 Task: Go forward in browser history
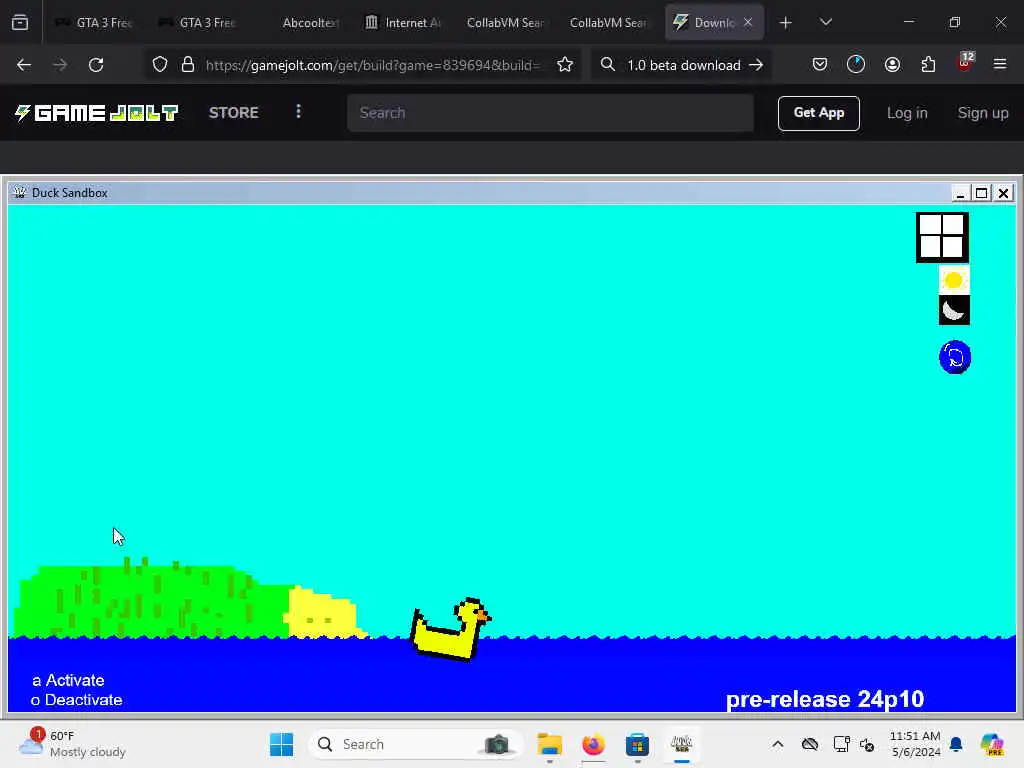click(60, 65)
